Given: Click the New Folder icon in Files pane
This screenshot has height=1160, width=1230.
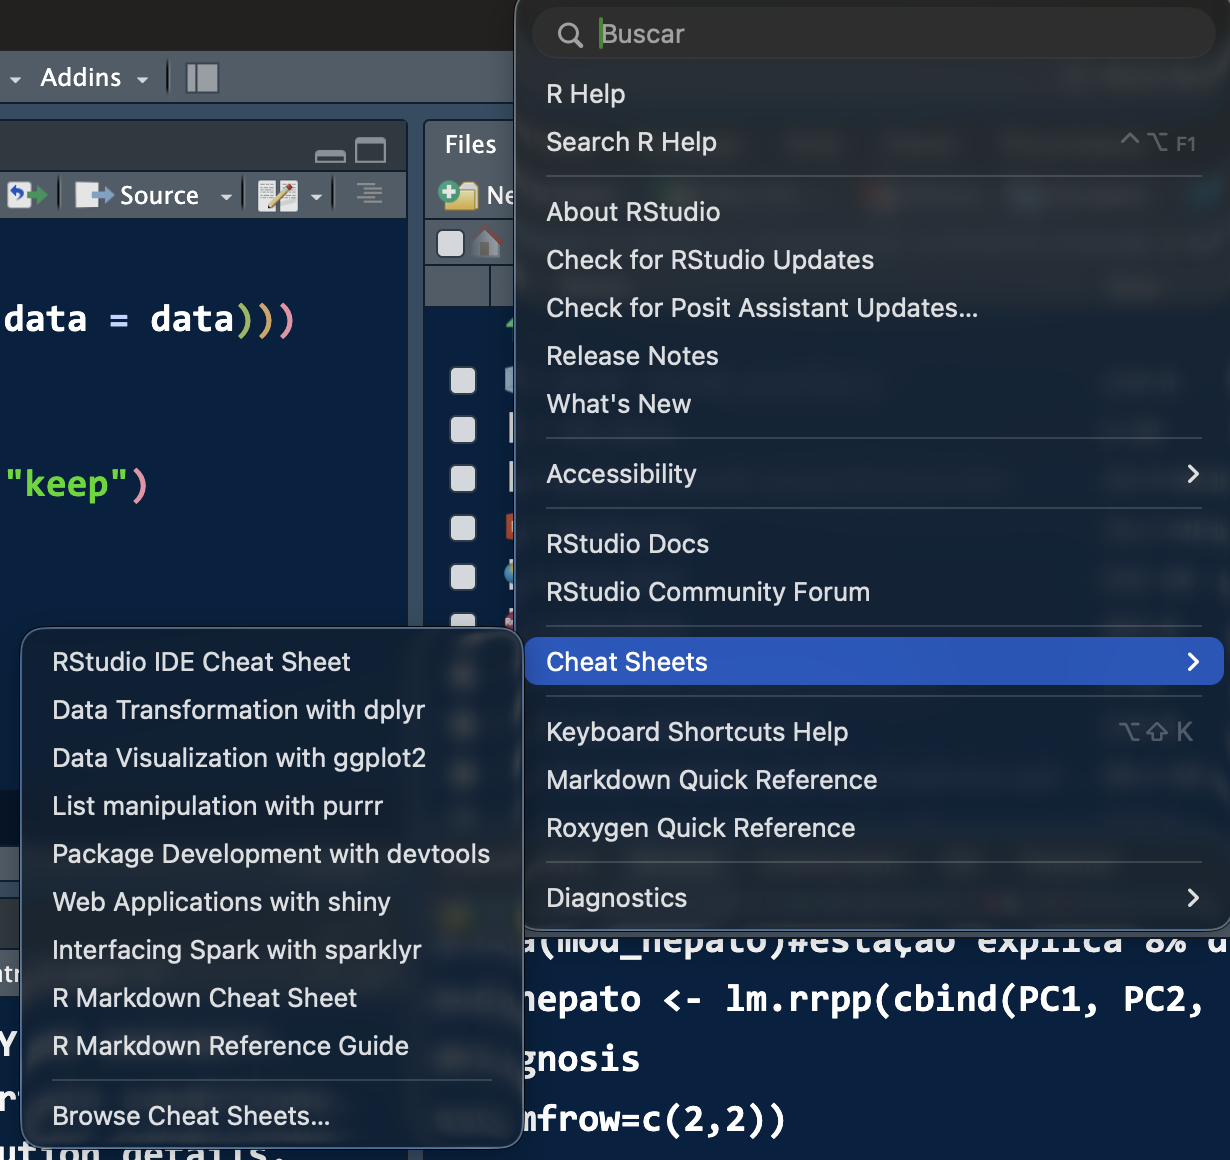Looking at the screenshot, I should [x=458, y=195].
